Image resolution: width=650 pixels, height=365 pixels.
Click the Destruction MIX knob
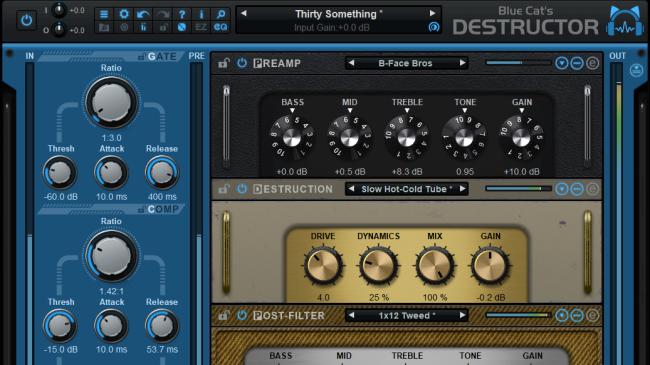click(x=434, y=265)
